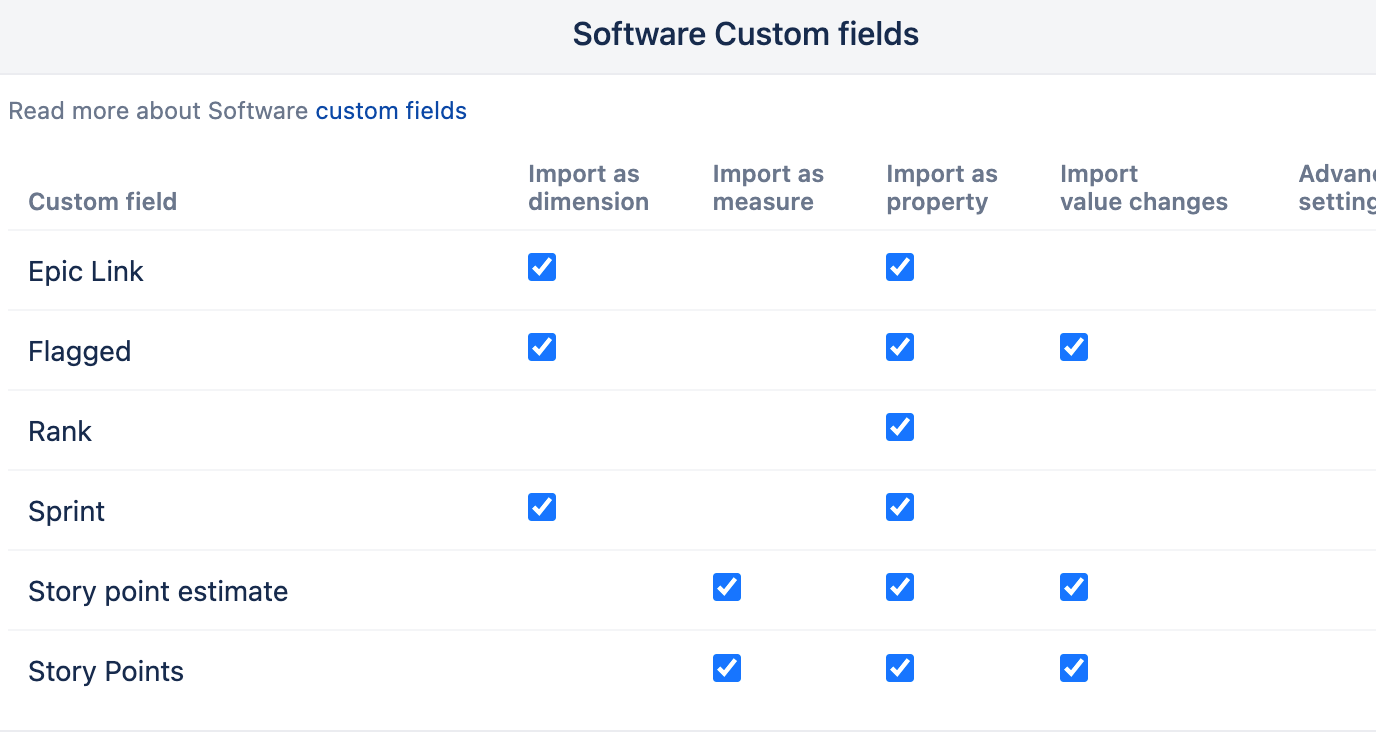Open the custom fields documentation link
1376x733 pixels.
pyautogui.click(x=391, y=111)
